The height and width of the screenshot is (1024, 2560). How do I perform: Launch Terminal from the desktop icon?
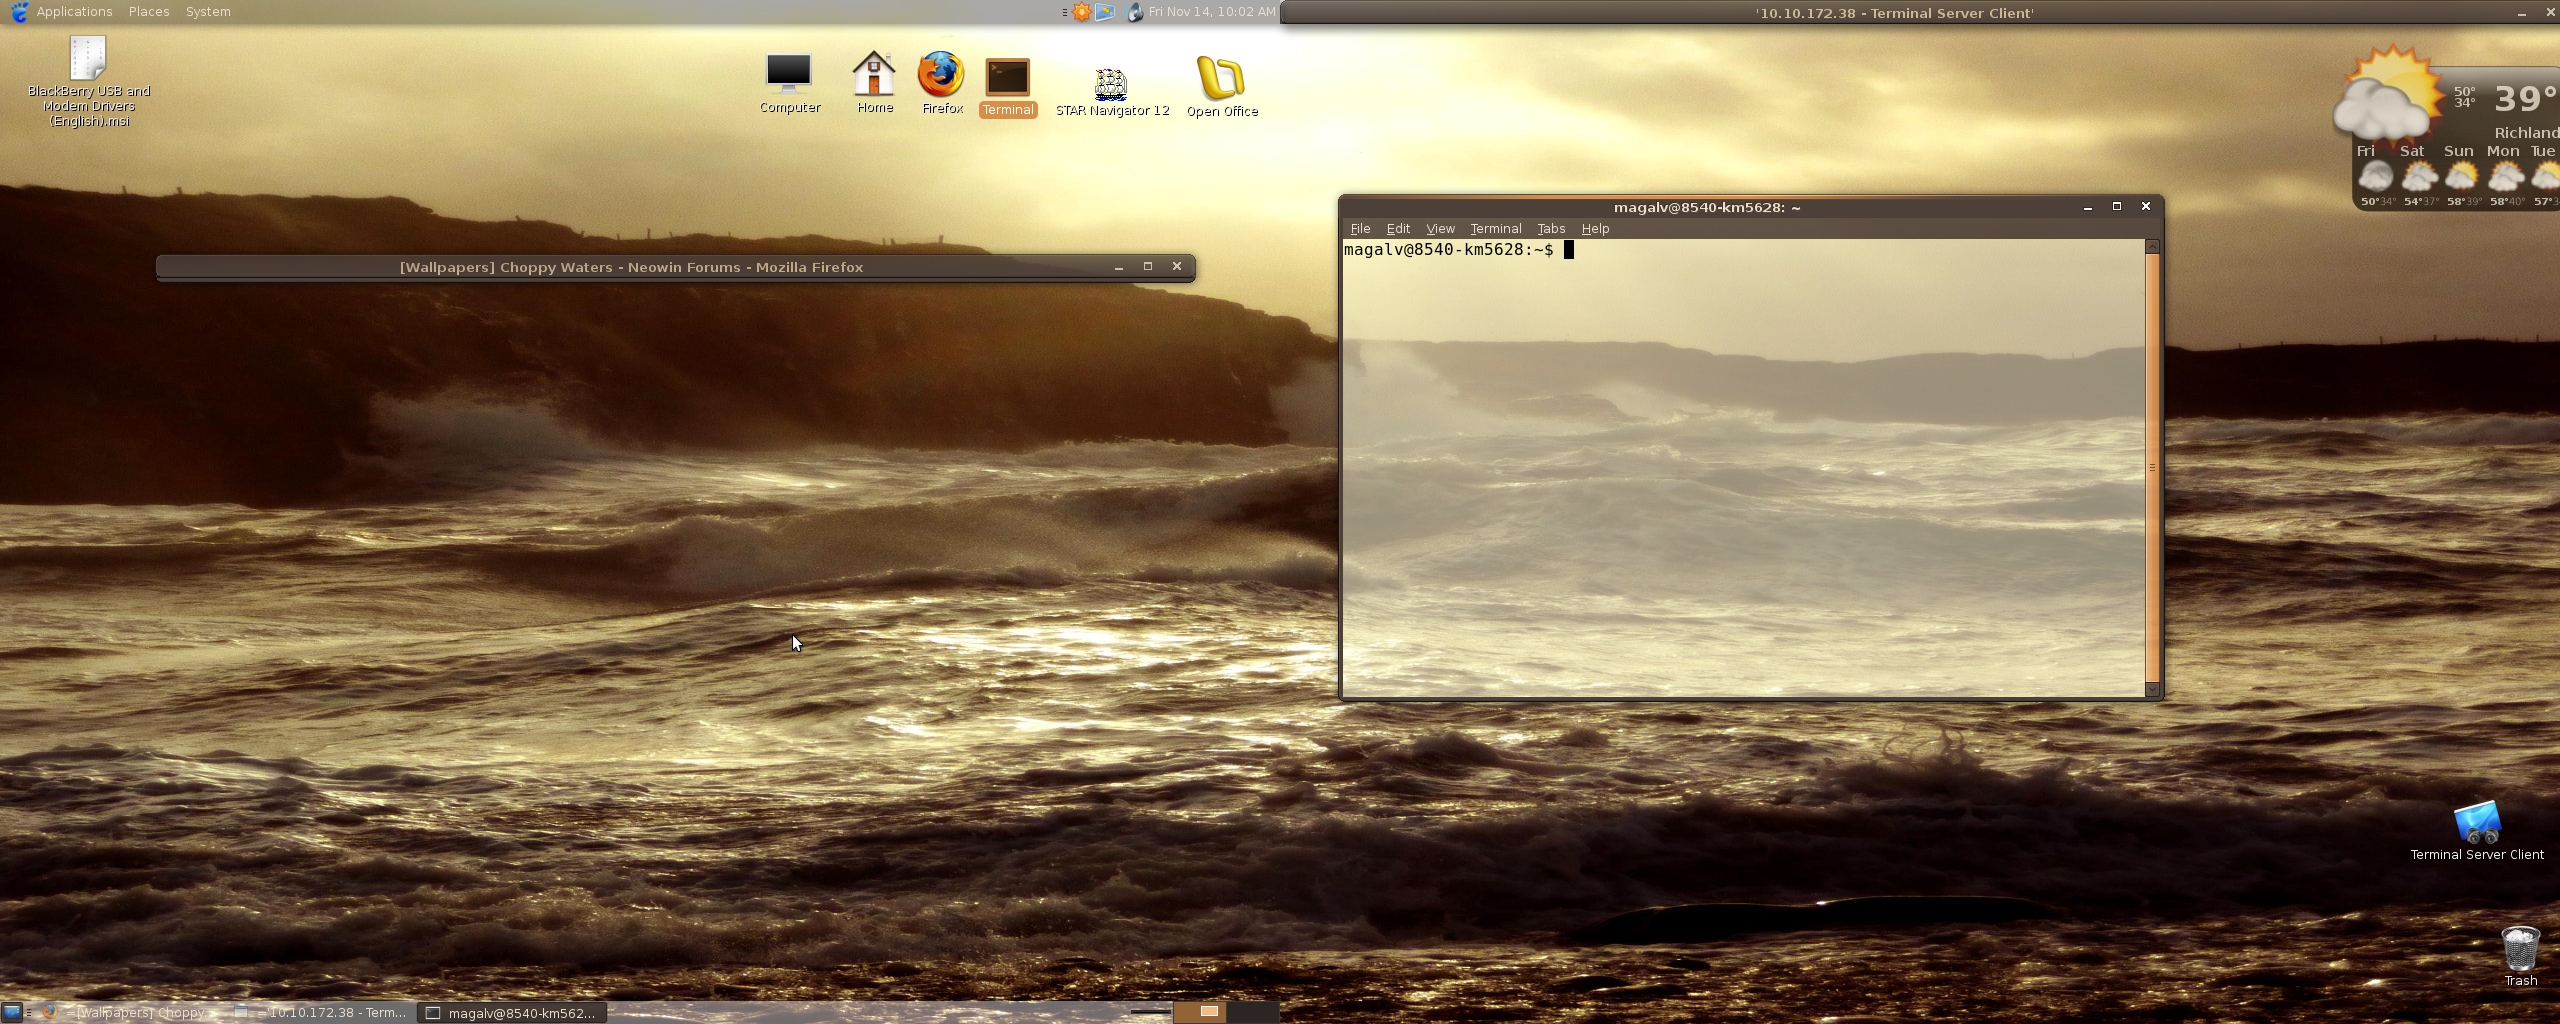click(1007, 78)
